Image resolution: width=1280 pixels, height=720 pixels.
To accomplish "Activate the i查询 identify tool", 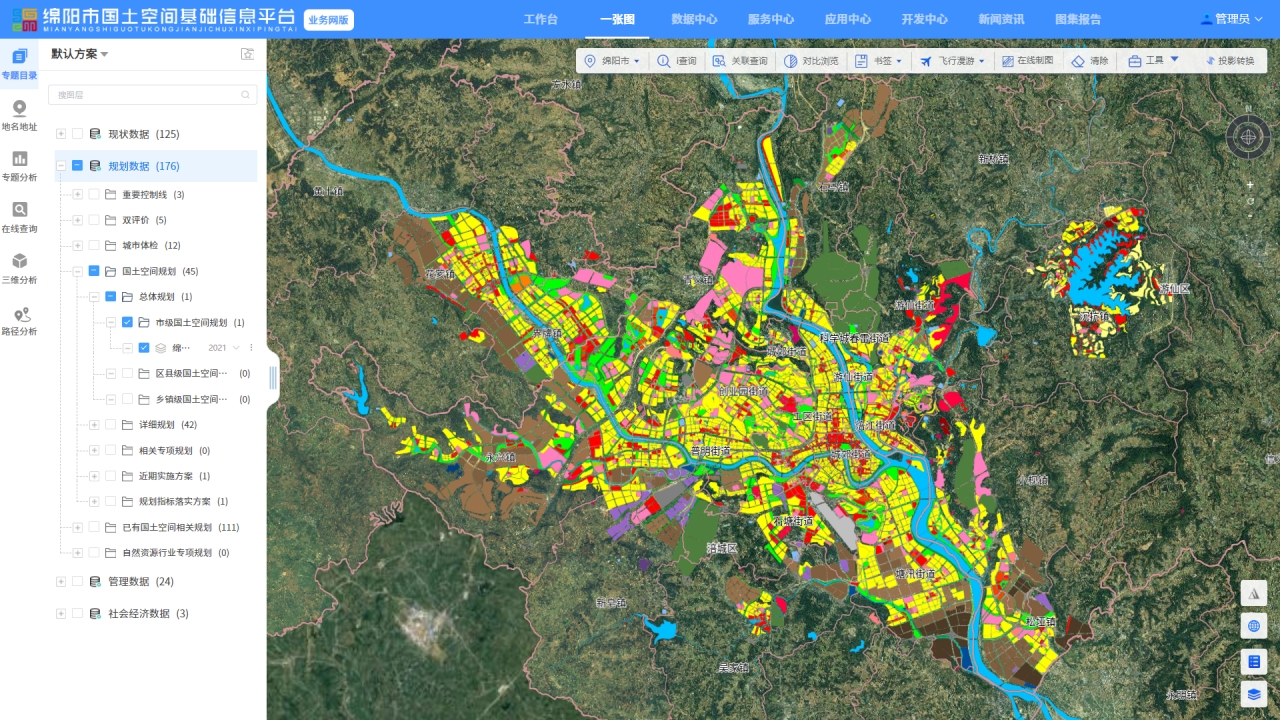I will click(677, 61).
